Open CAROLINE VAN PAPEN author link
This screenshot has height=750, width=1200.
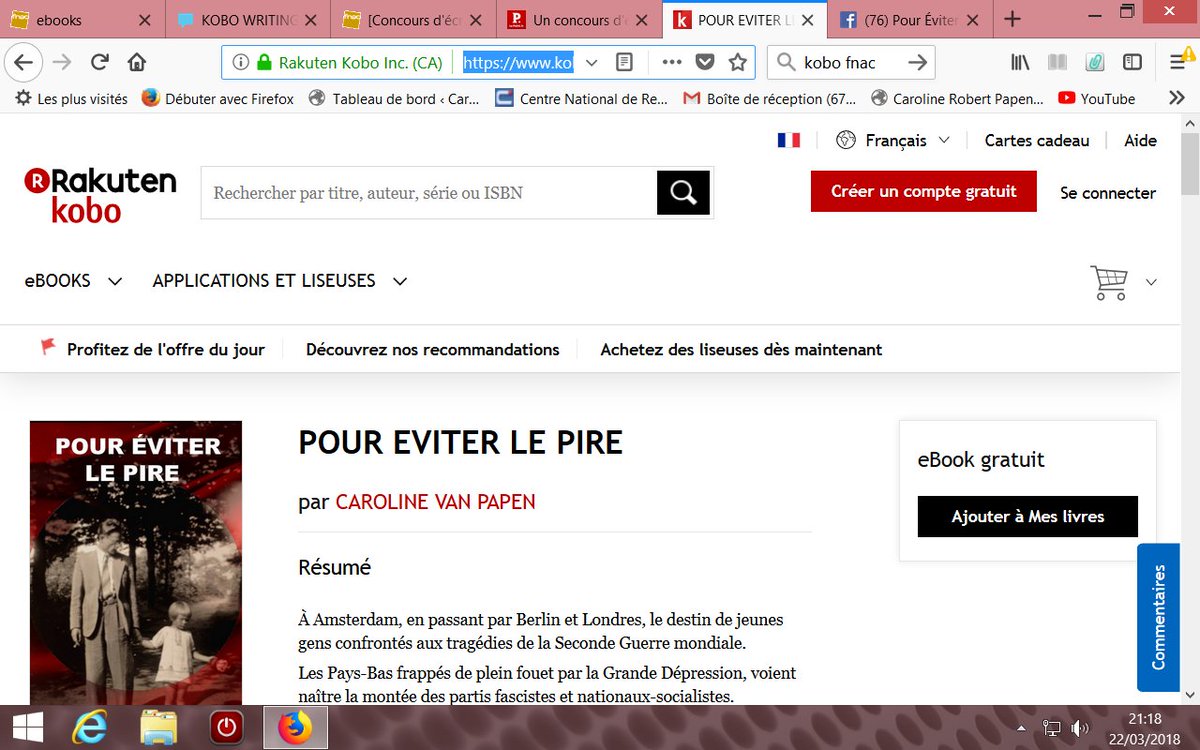[x=435, y=502]
